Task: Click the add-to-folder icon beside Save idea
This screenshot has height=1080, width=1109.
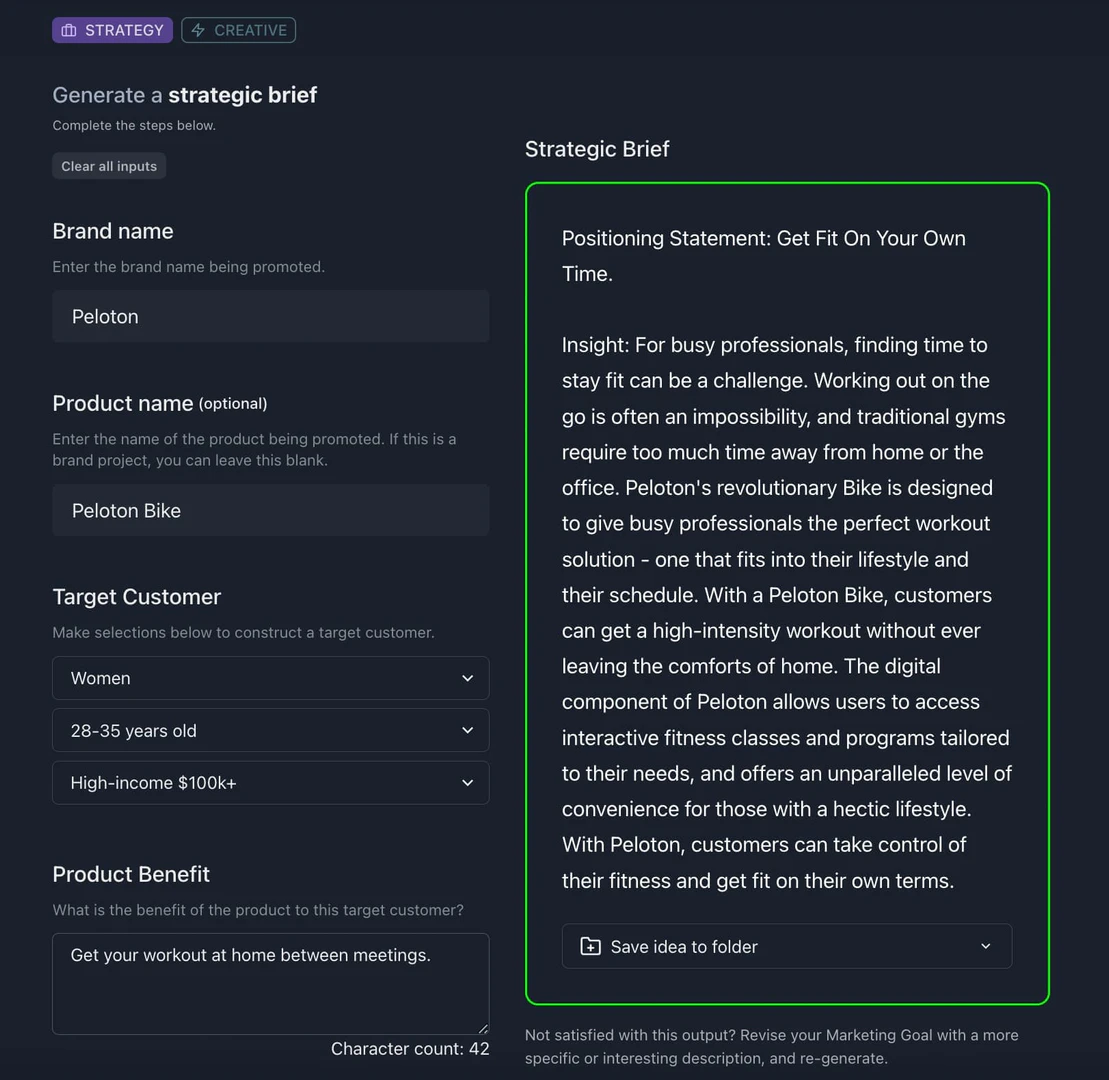Action: click(x=590, y=946)
